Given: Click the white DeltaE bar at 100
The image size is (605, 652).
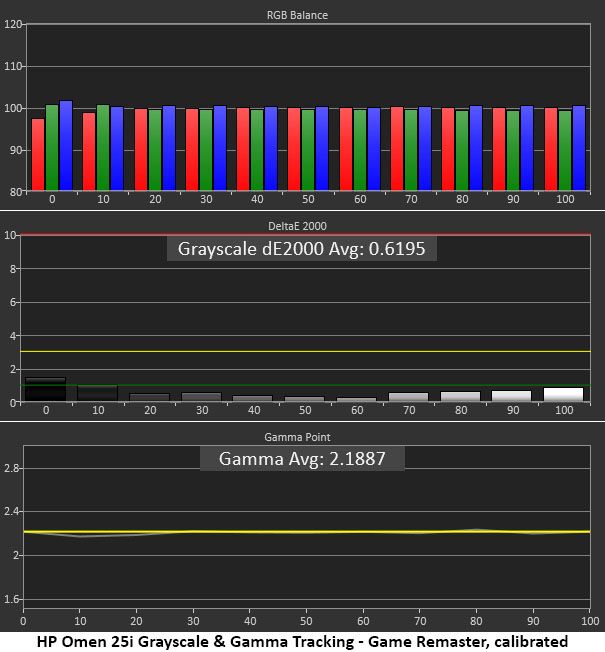Looking at the screenshot, I should tap(563, 394).
